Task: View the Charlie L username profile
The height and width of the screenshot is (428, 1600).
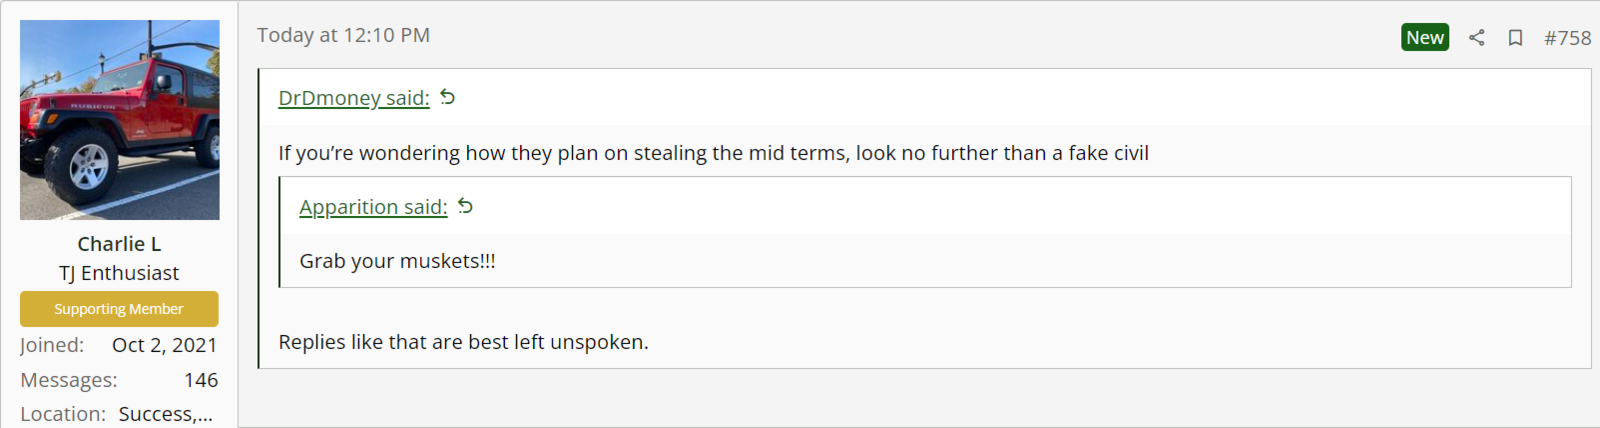Action: (x=119, y=244)
